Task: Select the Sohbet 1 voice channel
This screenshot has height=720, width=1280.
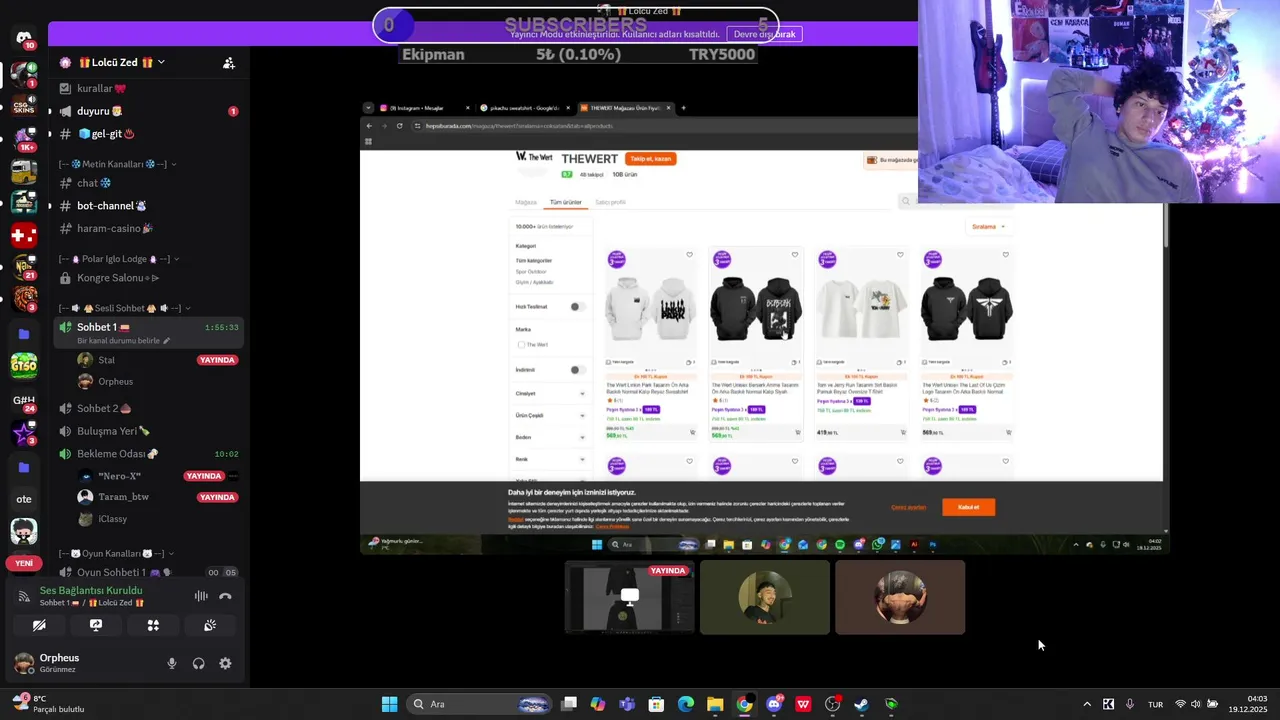Action: click(x=148, y=327)
